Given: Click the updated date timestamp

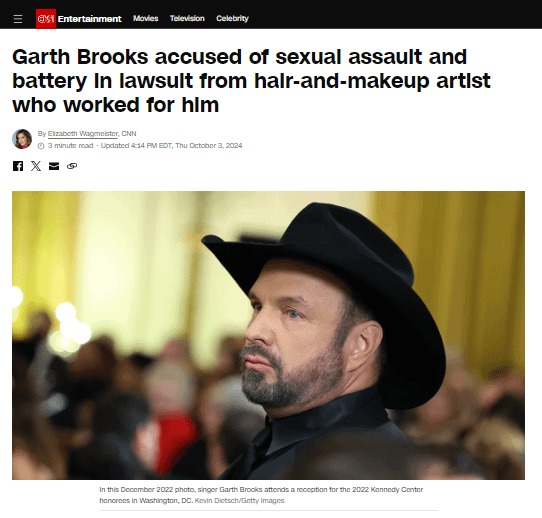Looking at the screenshot, I should pyautogui.click(x=171, y=145).
